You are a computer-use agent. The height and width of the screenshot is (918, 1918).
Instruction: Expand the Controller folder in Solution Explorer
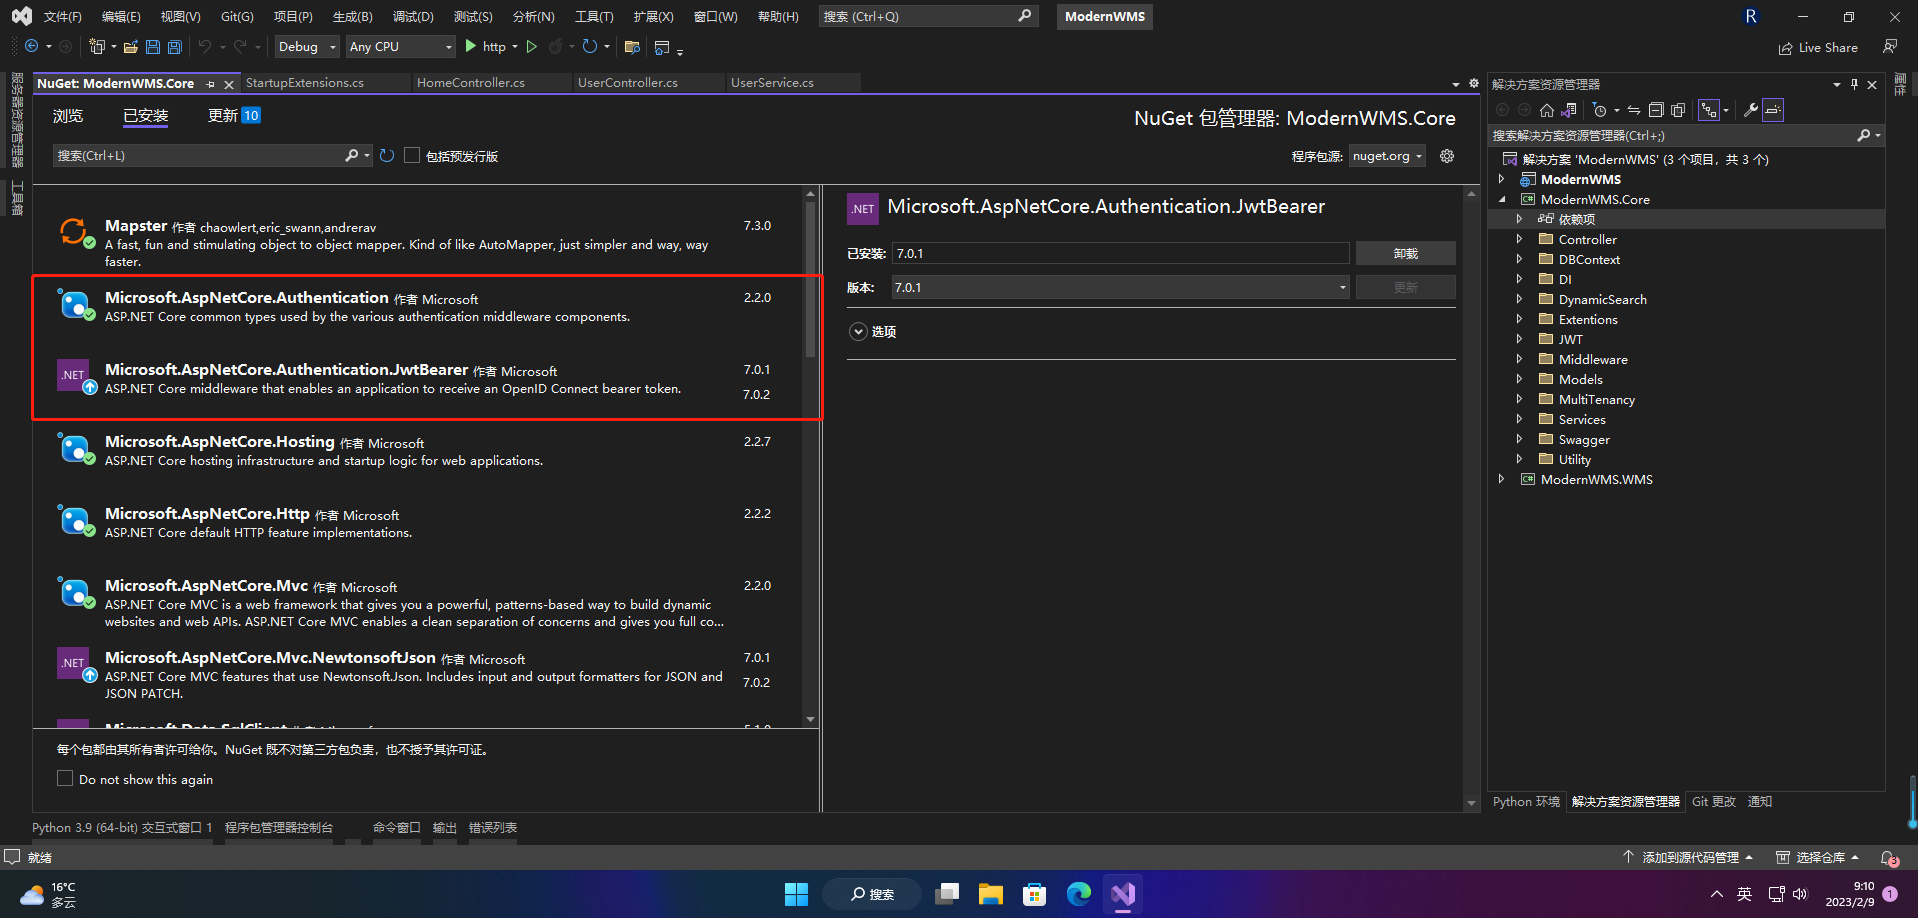pyautogui.click(x=1519, y=239)
